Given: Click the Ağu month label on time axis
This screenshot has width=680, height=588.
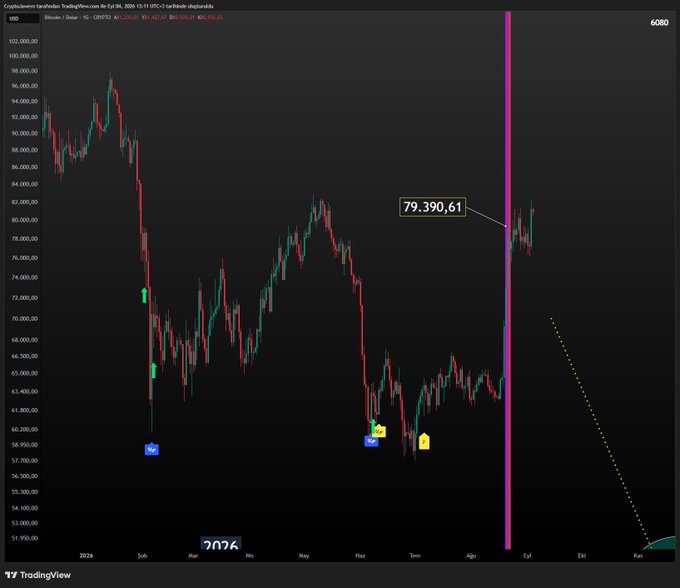Looking at the screenshot, I should (471, 555).
